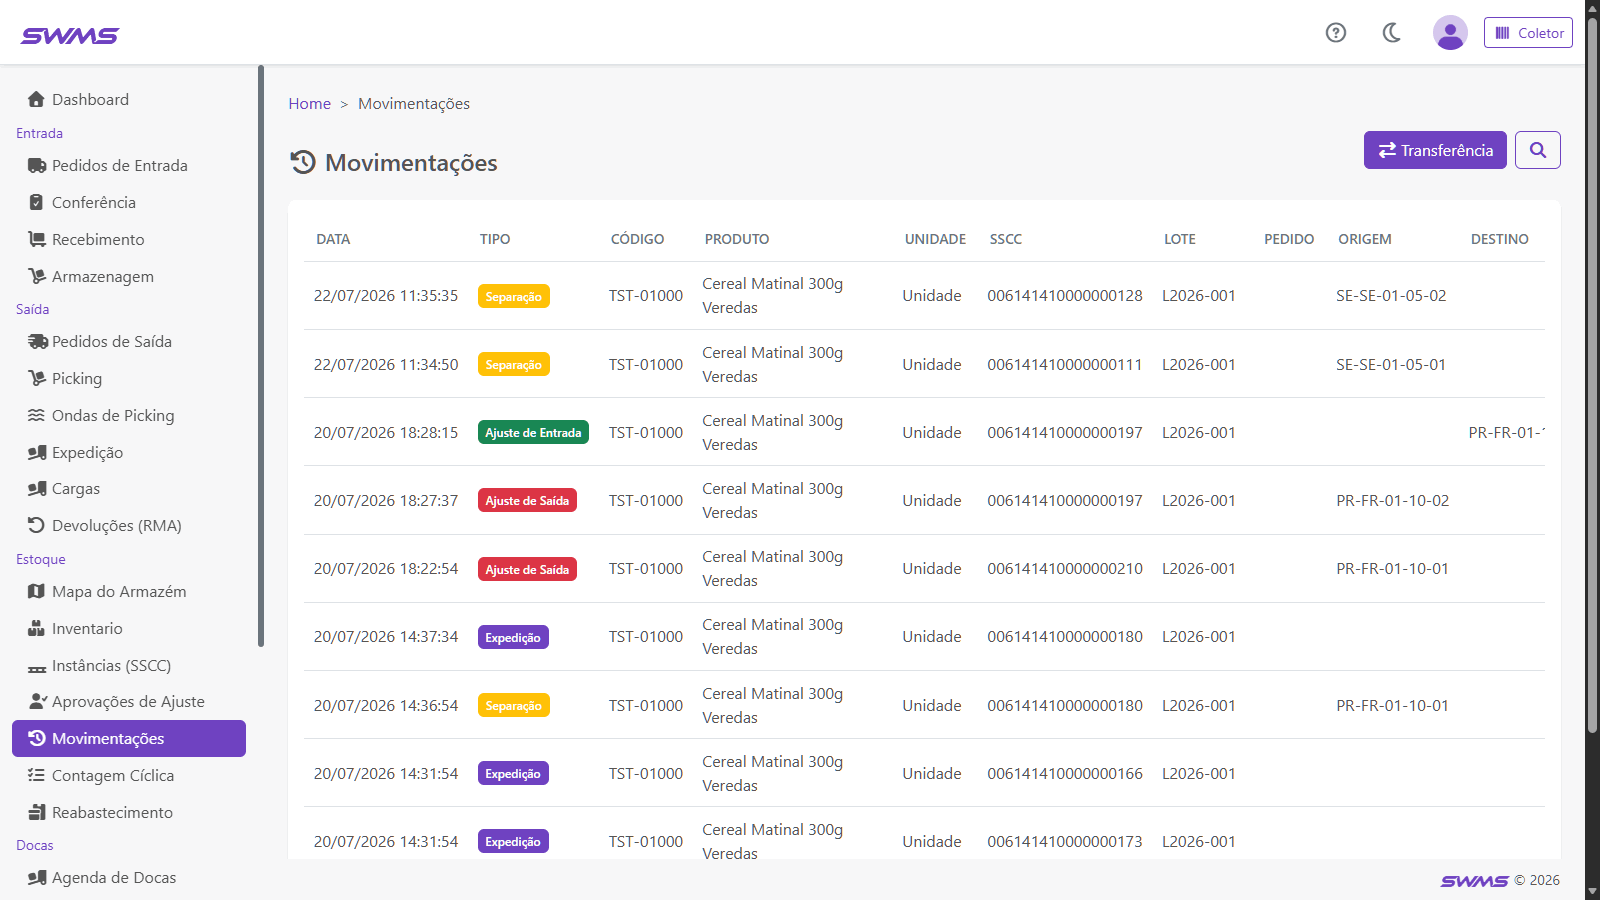Click the Conferência clipboard icon
Viewport: 1600px width, 900px height.
click(x=36, y=202)
